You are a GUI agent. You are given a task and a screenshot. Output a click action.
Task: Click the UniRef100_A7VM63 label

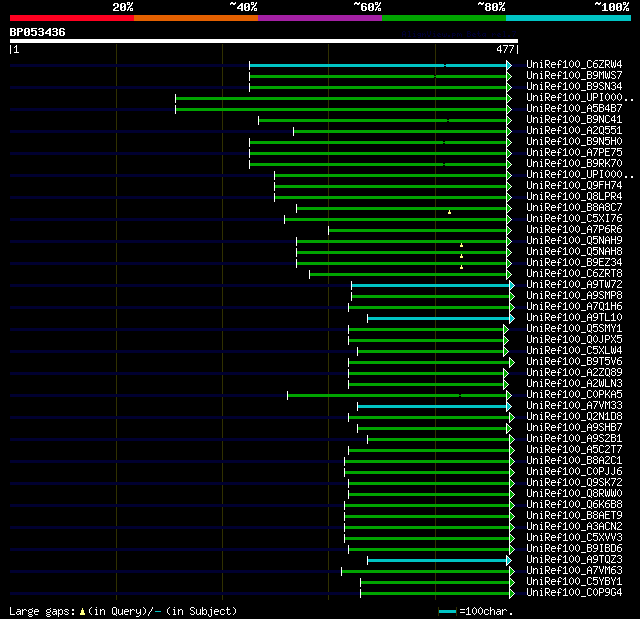click(x=574, y=571)
